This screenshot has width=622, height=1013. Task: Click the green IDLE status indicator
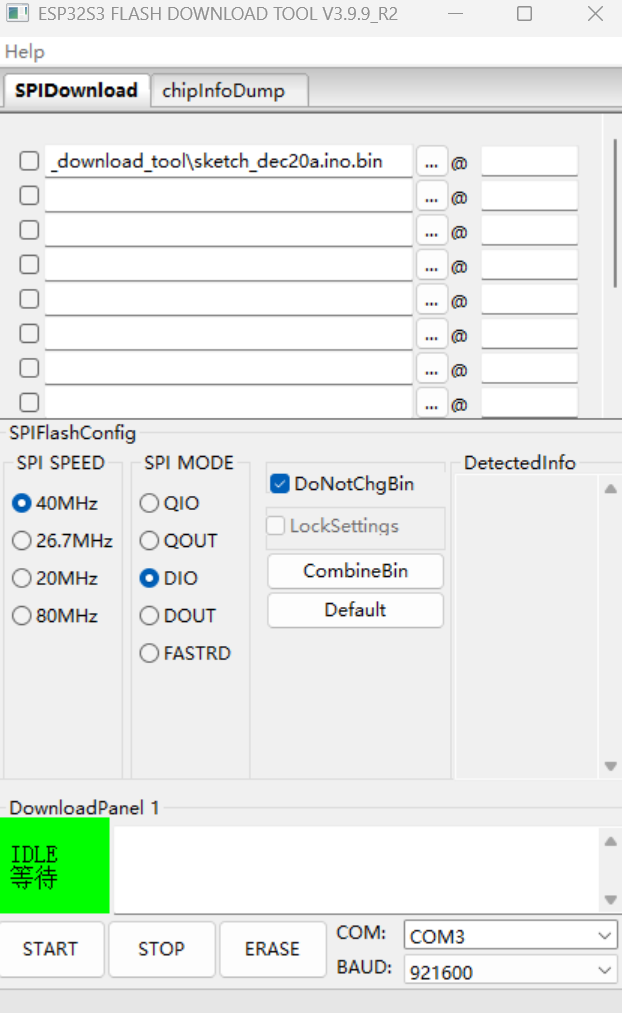54,866
